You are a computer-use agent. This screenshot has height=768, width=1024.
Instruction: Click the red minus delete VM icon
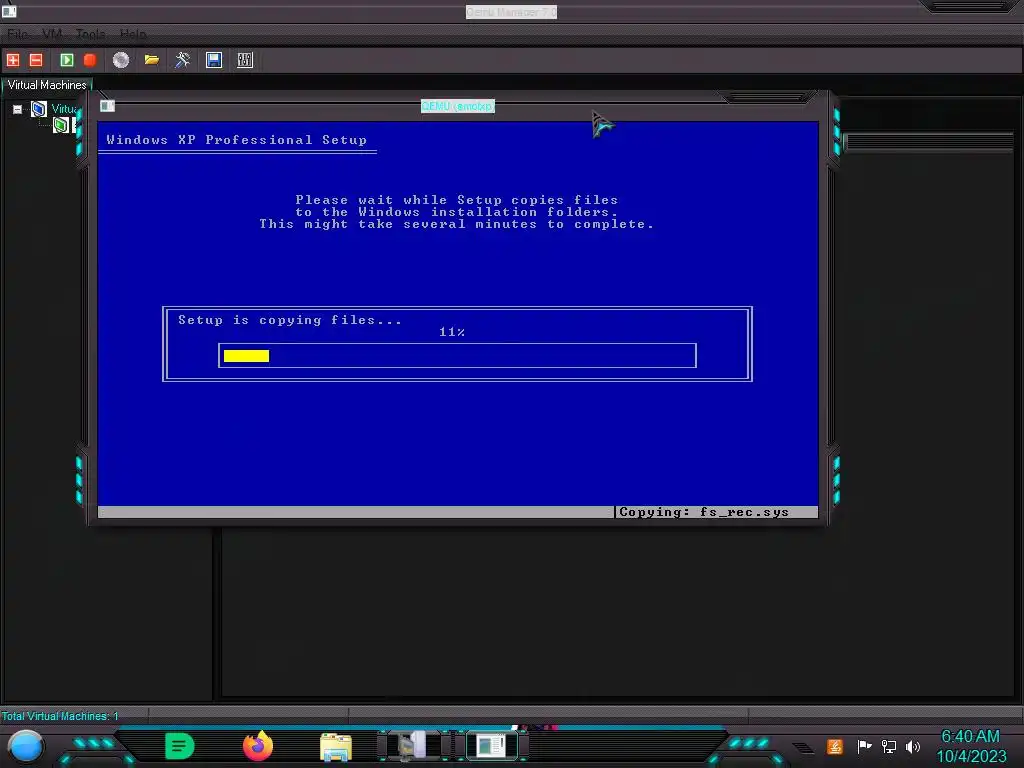(37, 60)
